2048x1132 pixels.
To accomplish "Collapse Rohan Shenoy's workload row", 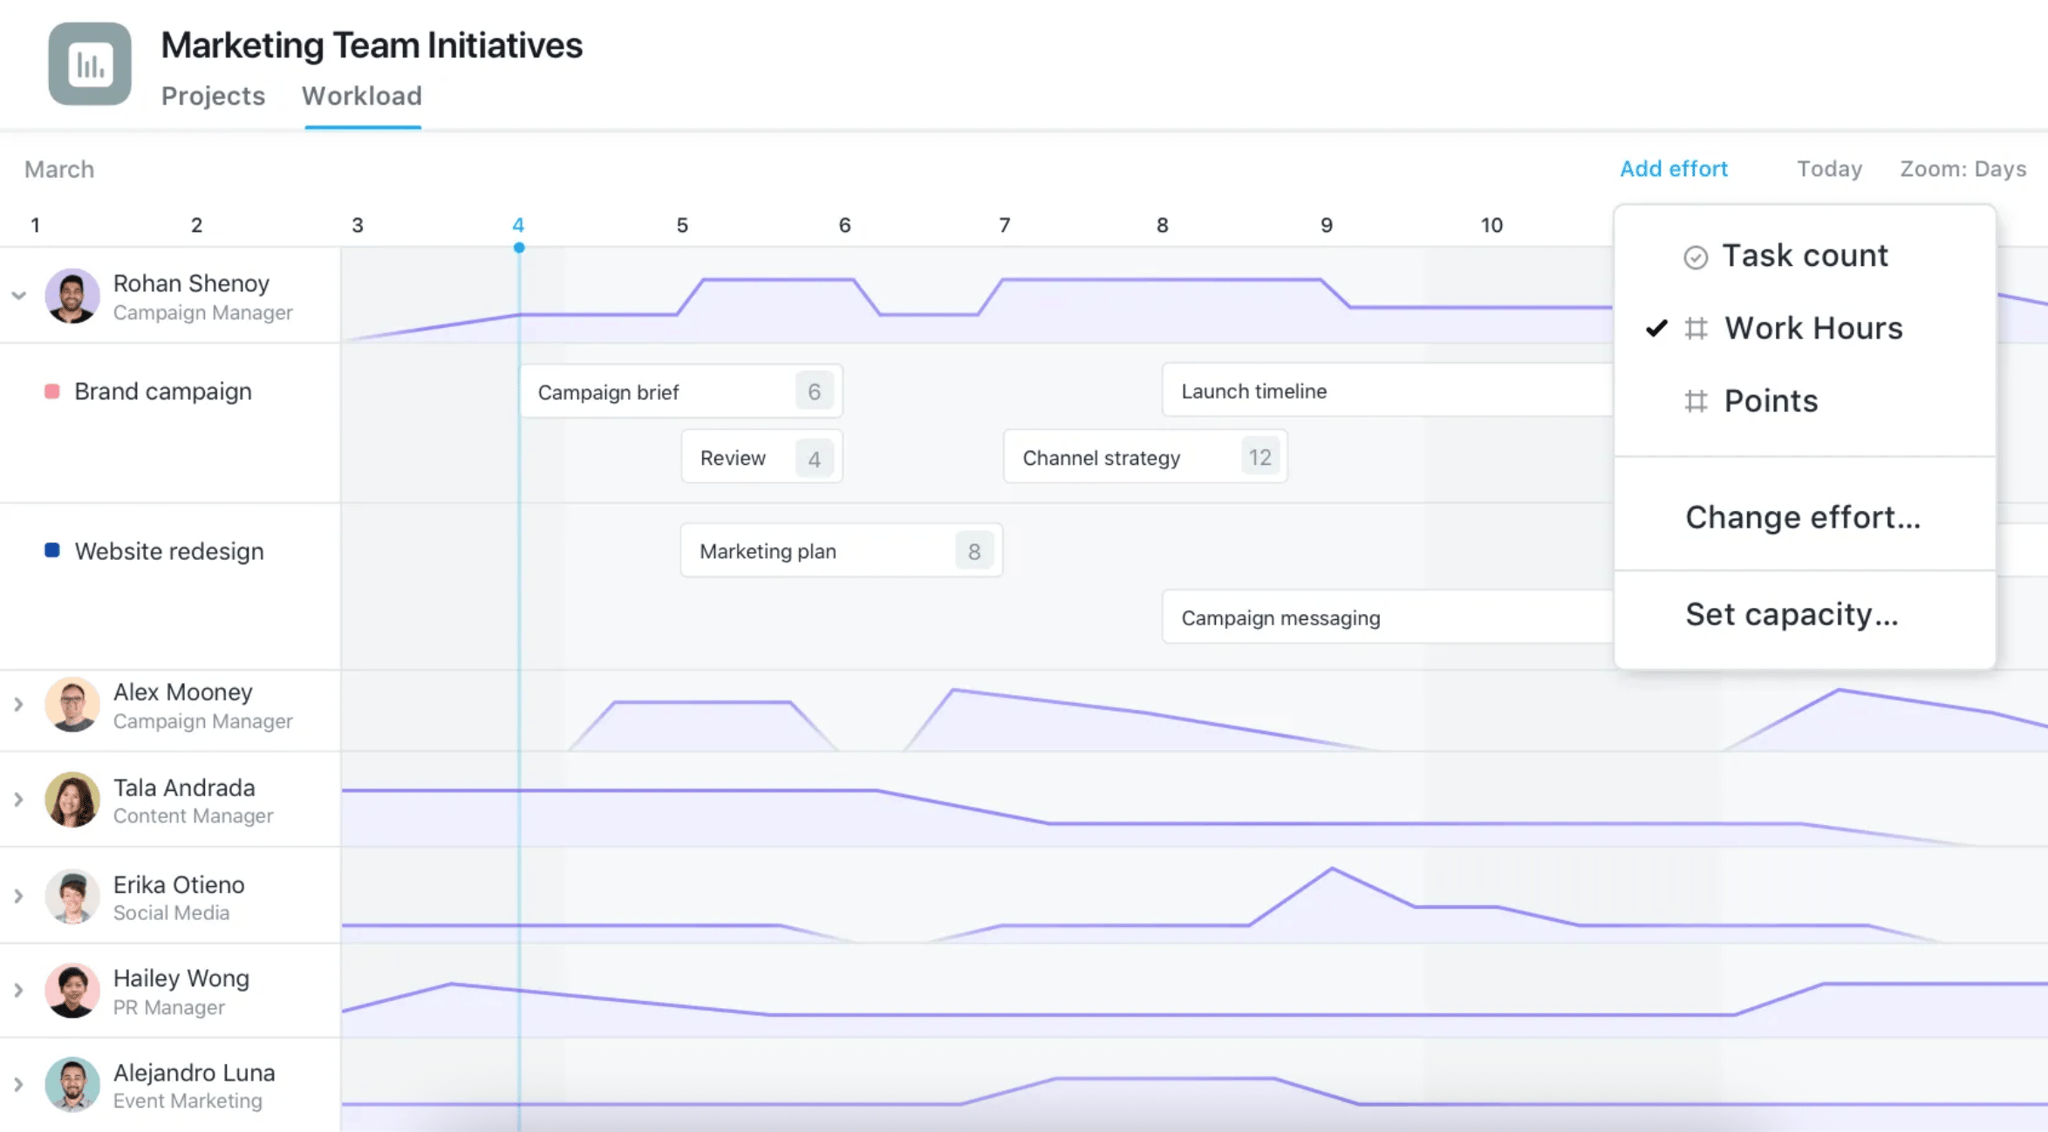I will coord(17,295).
